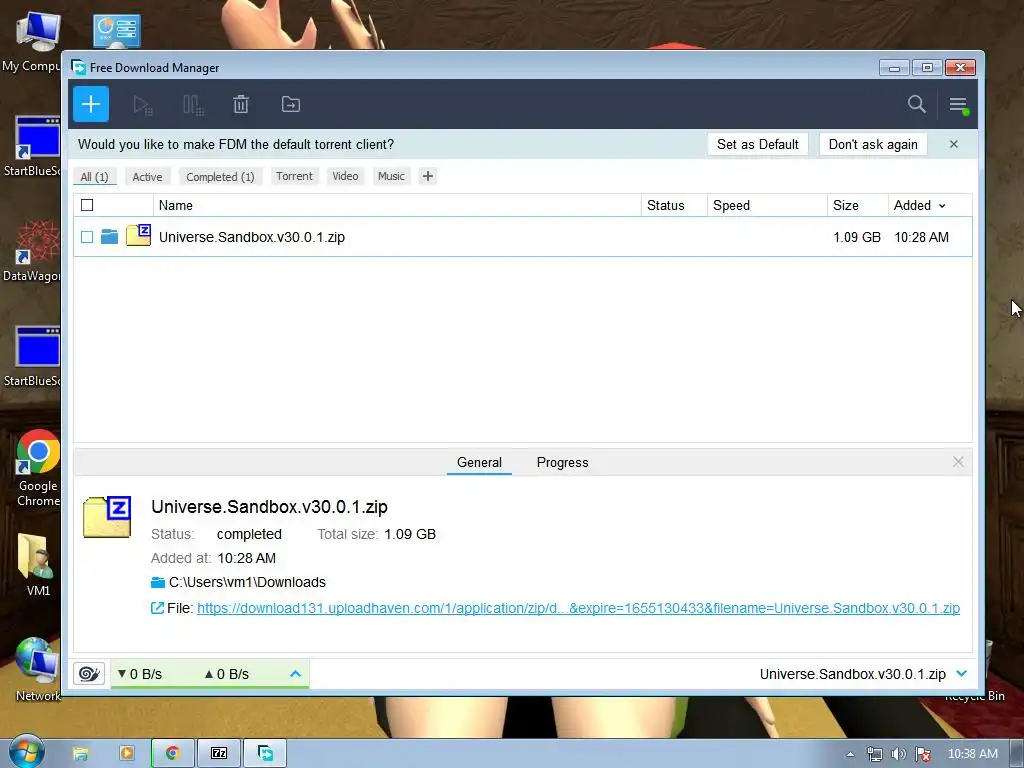The height and width of the screenshot is (768, 1024).
Task: Open My Computer desktop icon
Action: click(34, 42)
